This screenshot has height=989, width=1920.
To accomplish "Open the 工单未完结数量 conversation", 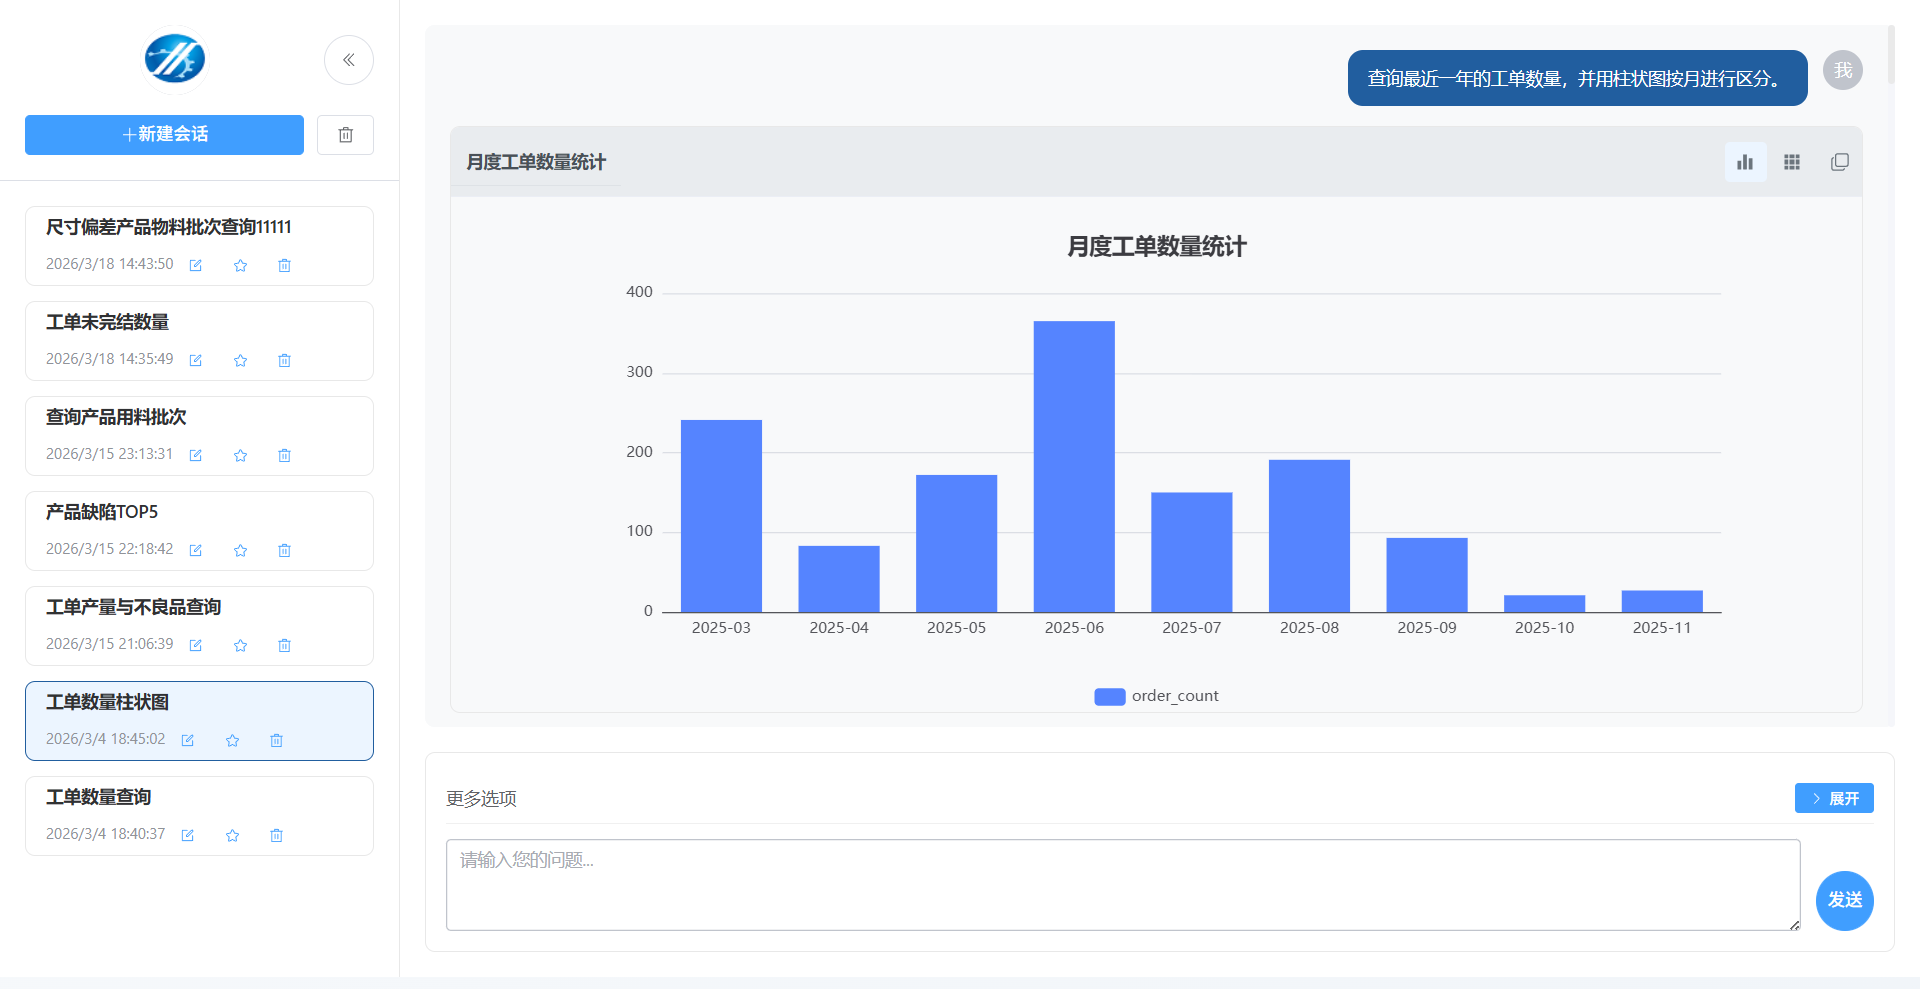I will (107, 323).
